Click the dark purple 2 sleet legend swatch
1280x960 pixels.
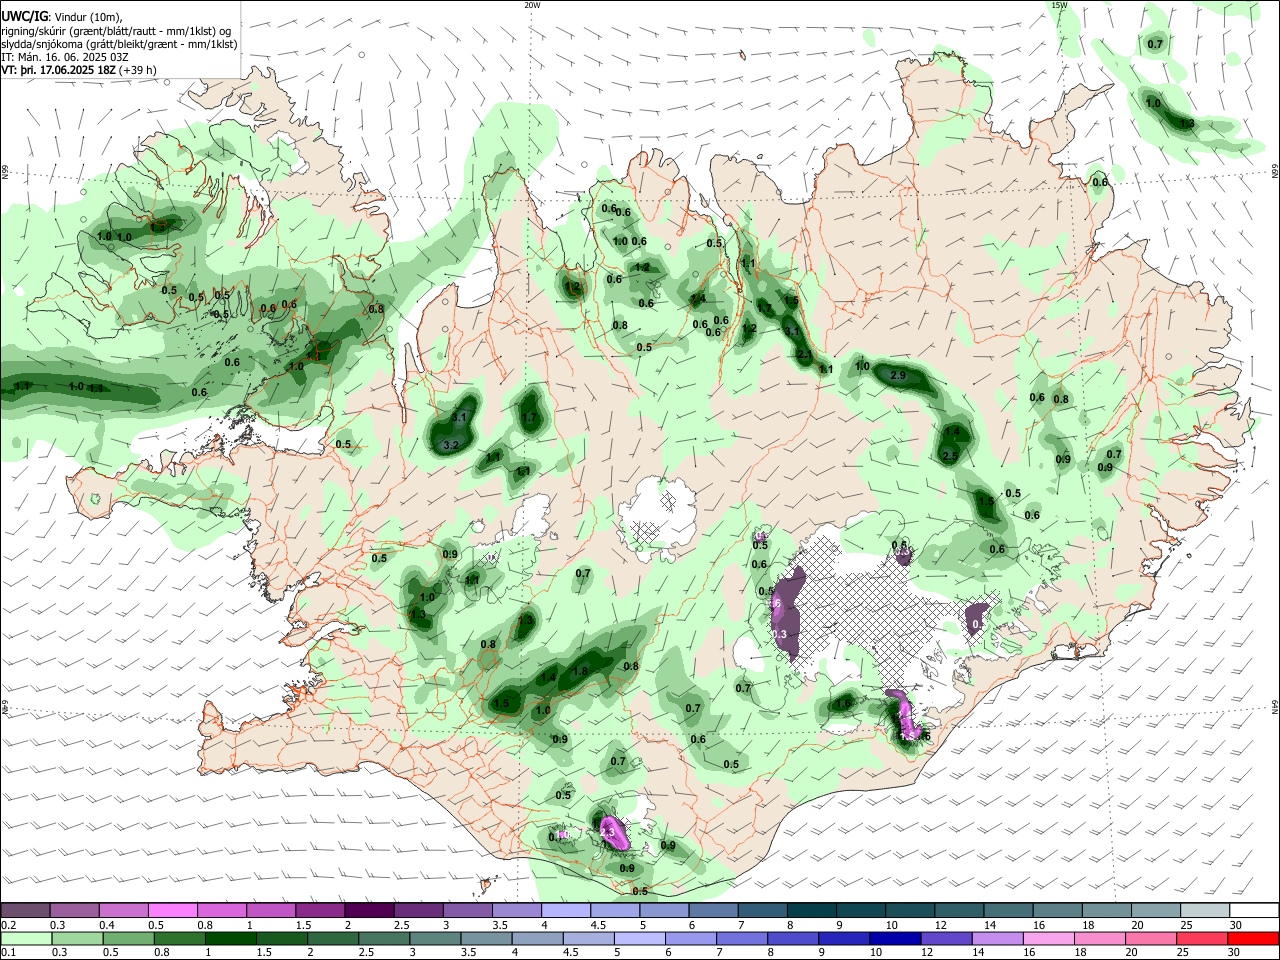[x=368, y=910]
